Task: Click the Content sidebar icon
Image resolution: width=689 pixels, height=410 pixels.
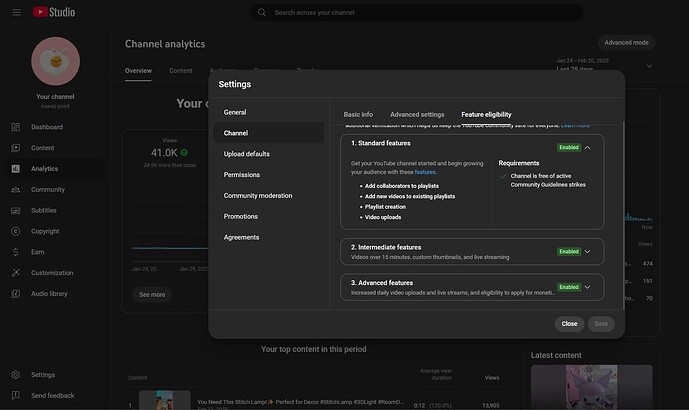Action: [x=16, y=148]
